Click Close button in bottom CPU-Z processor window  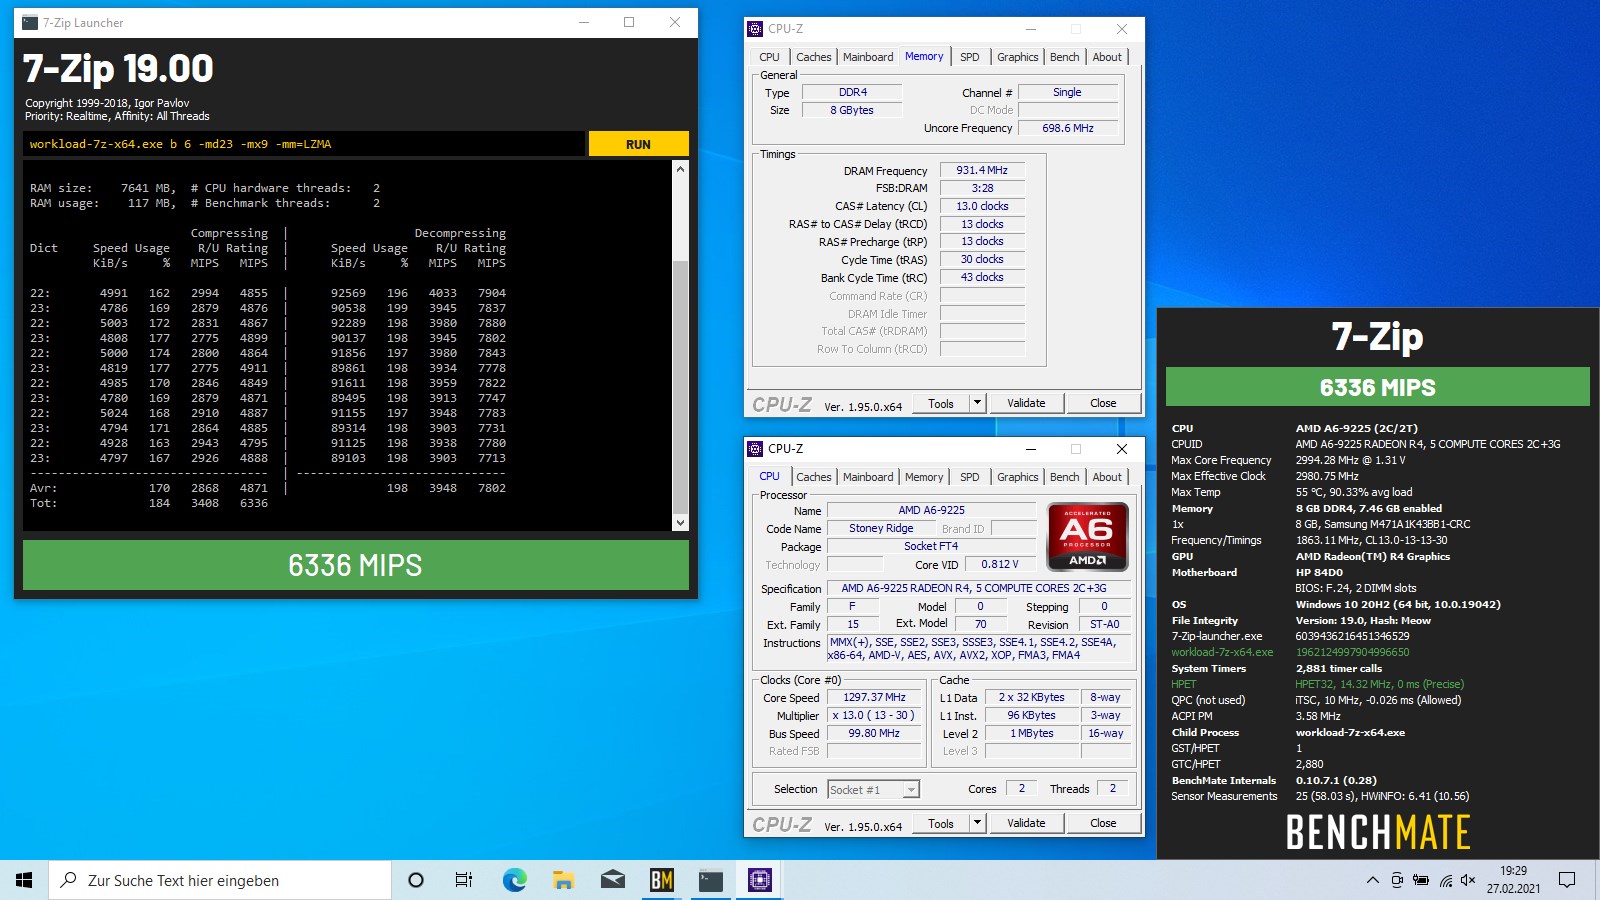click(1103, 823)
